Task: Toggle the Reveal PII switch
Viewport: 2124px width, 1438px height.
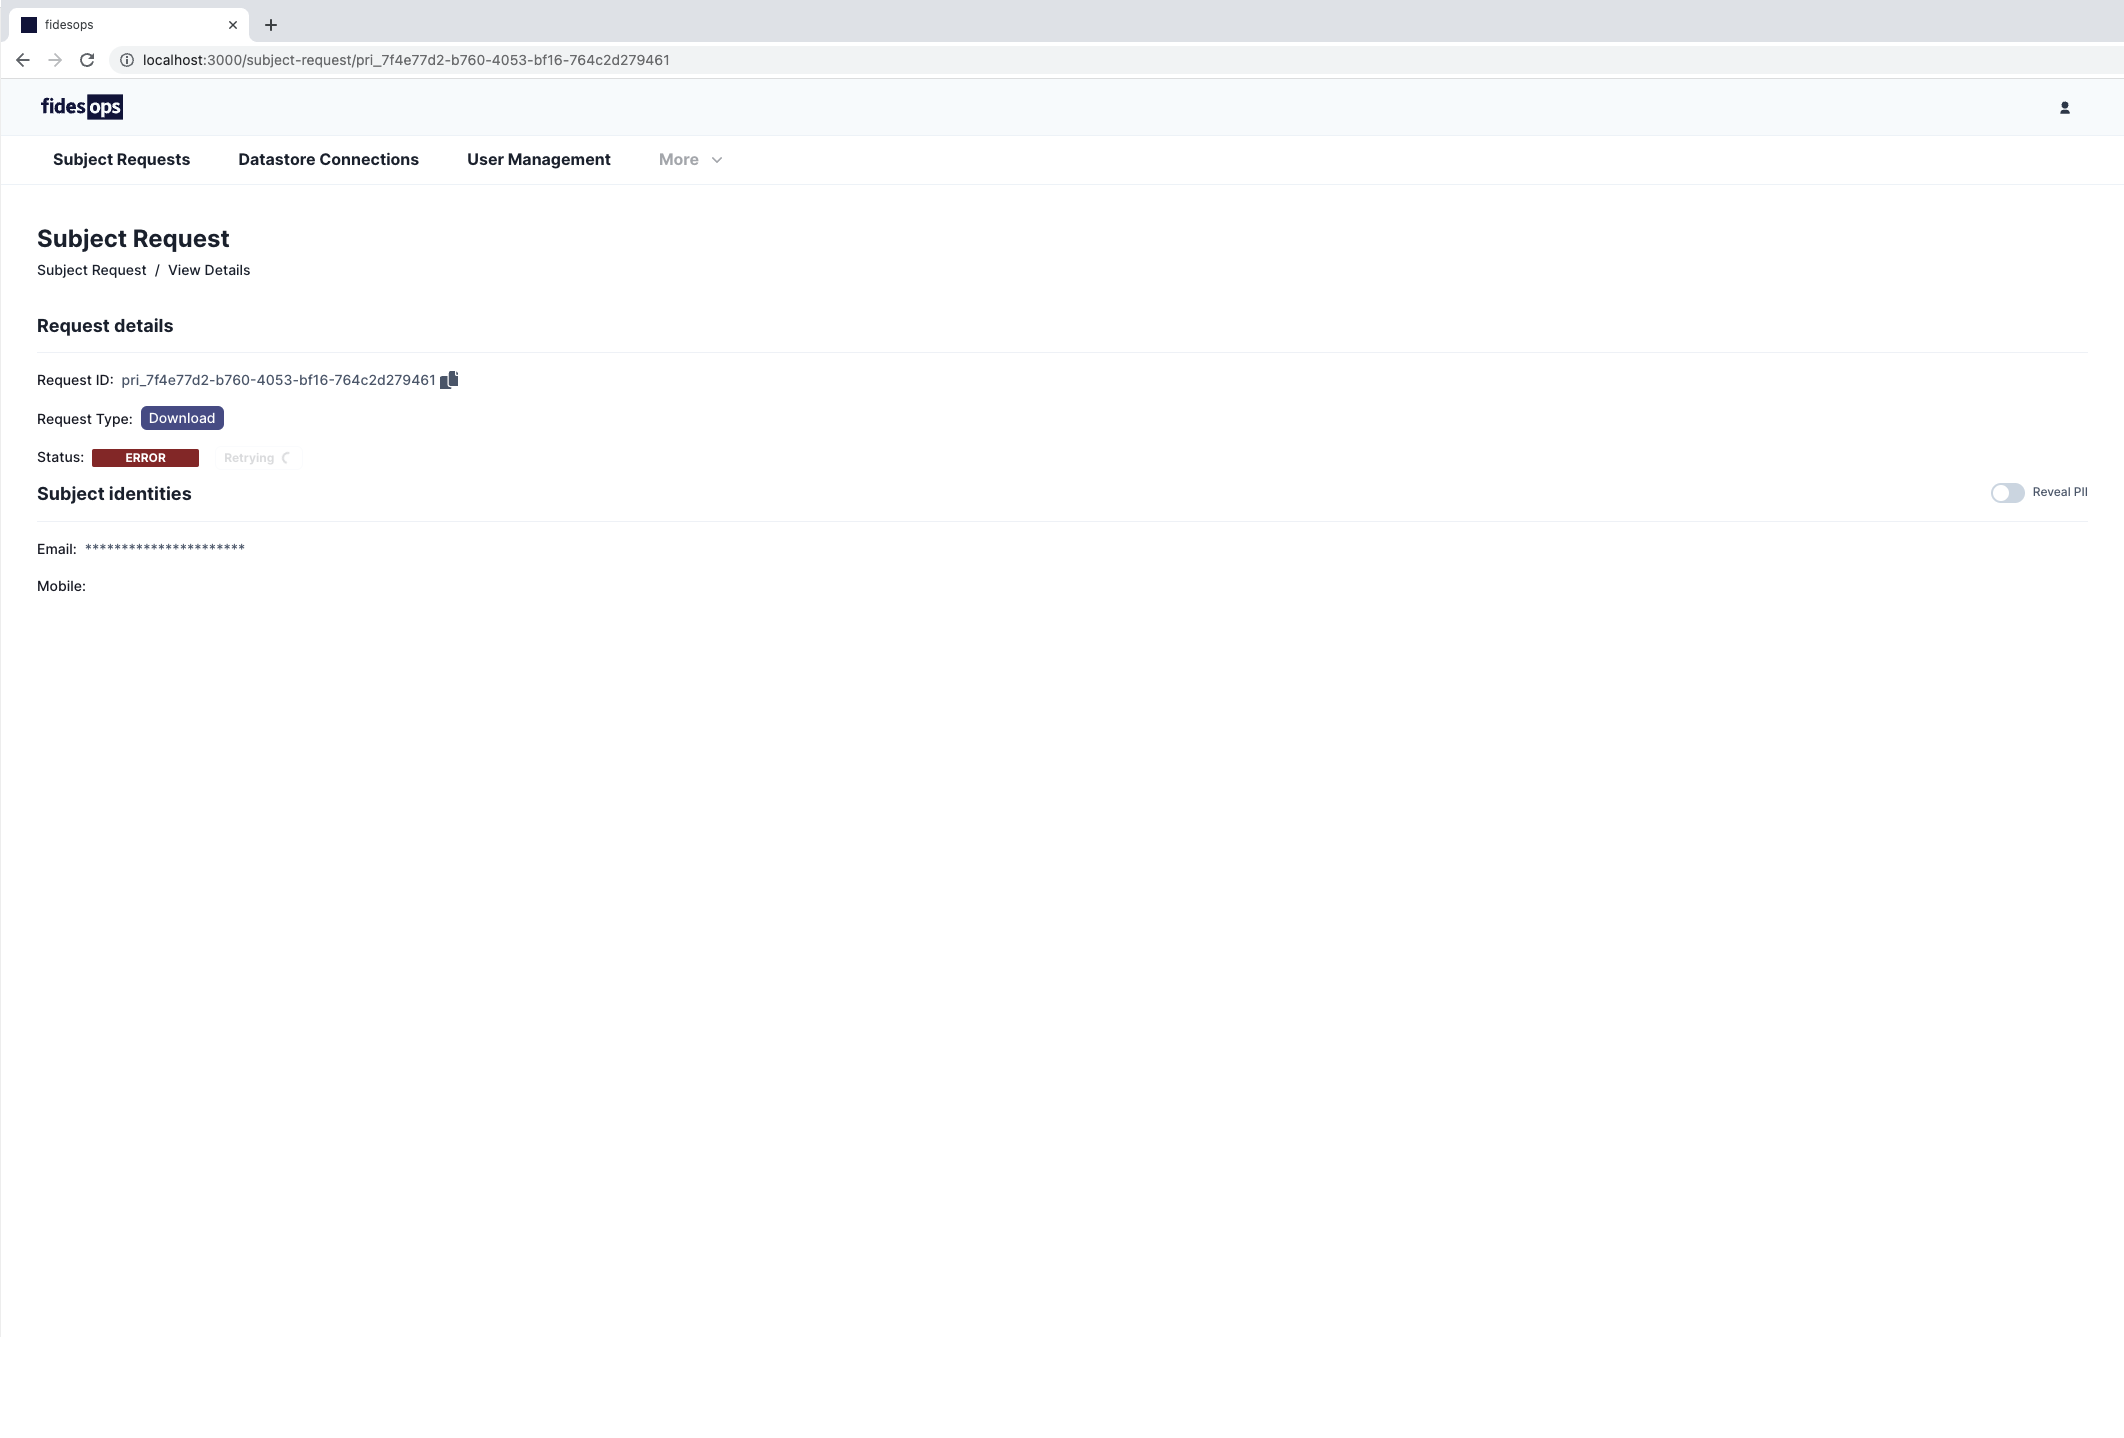Action: coord(2006,493)
